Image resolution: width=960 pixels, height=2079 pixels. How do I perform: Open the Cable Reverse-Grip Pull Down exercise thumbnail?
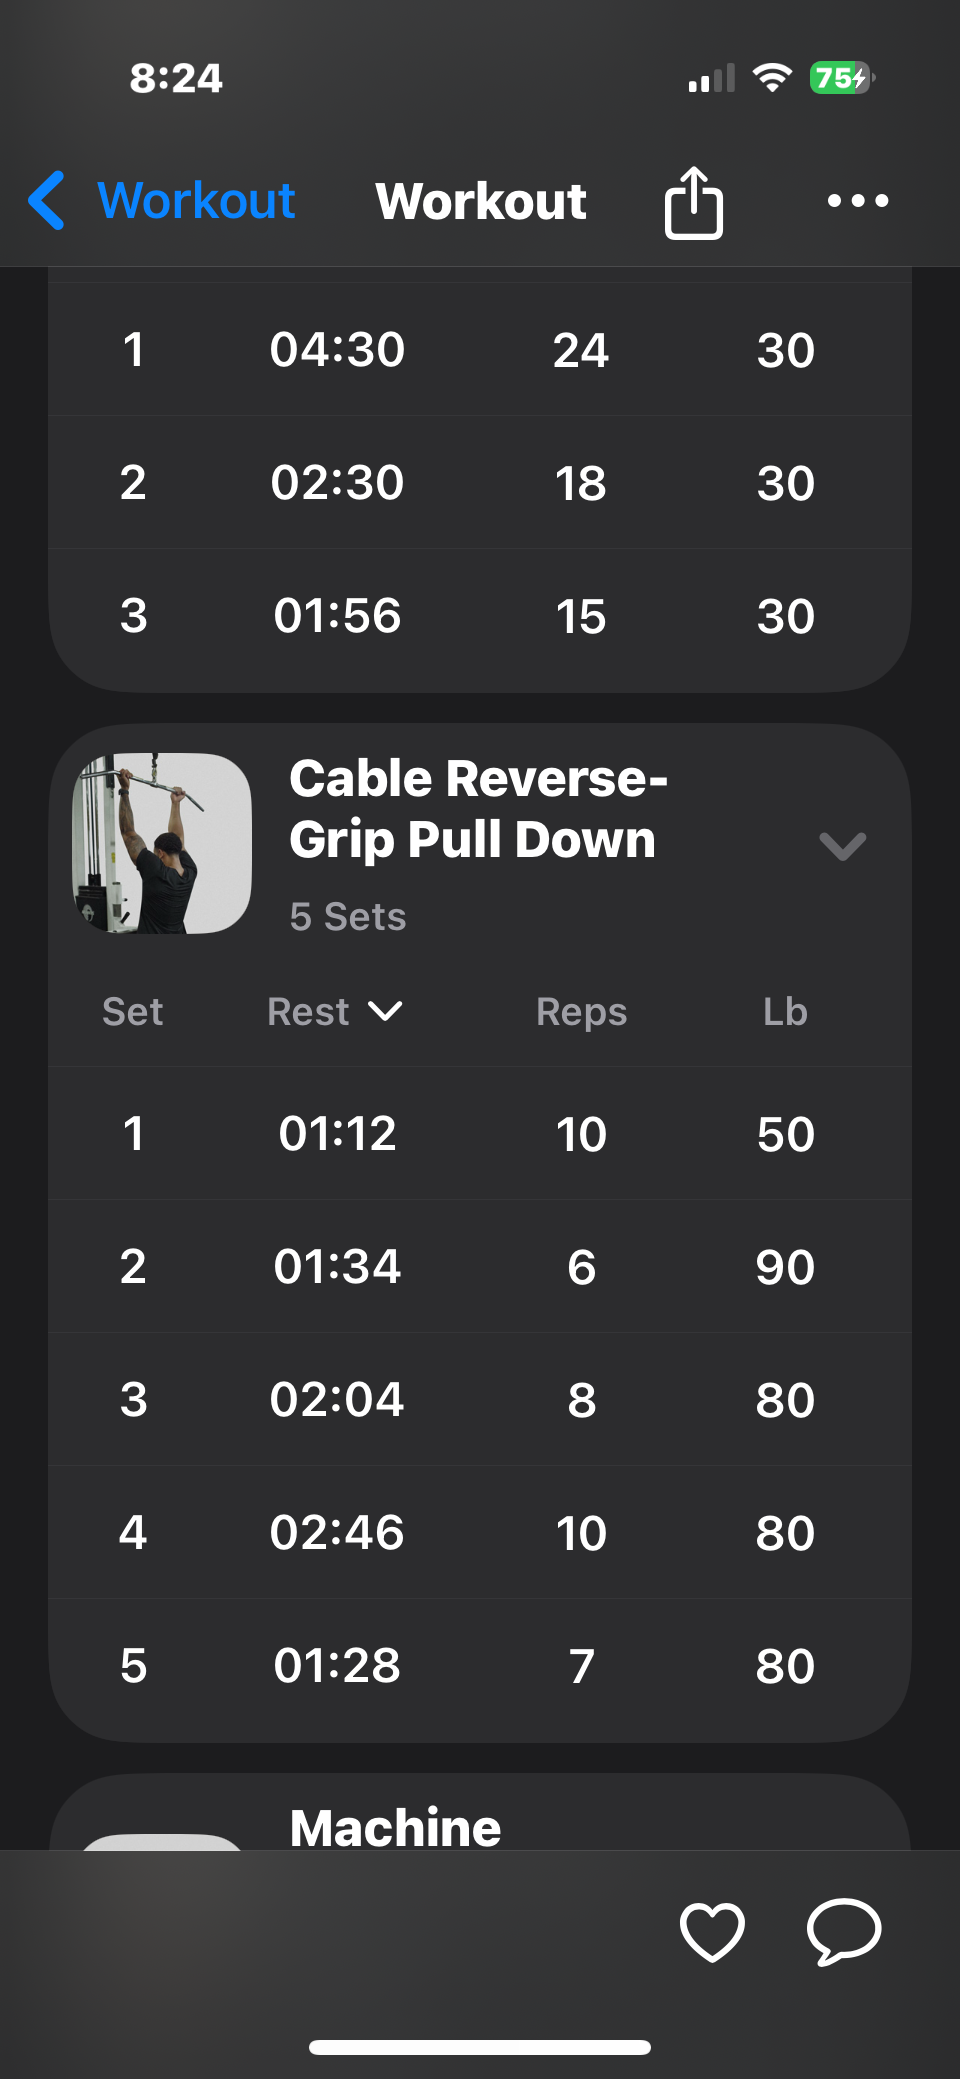[162, 843]
